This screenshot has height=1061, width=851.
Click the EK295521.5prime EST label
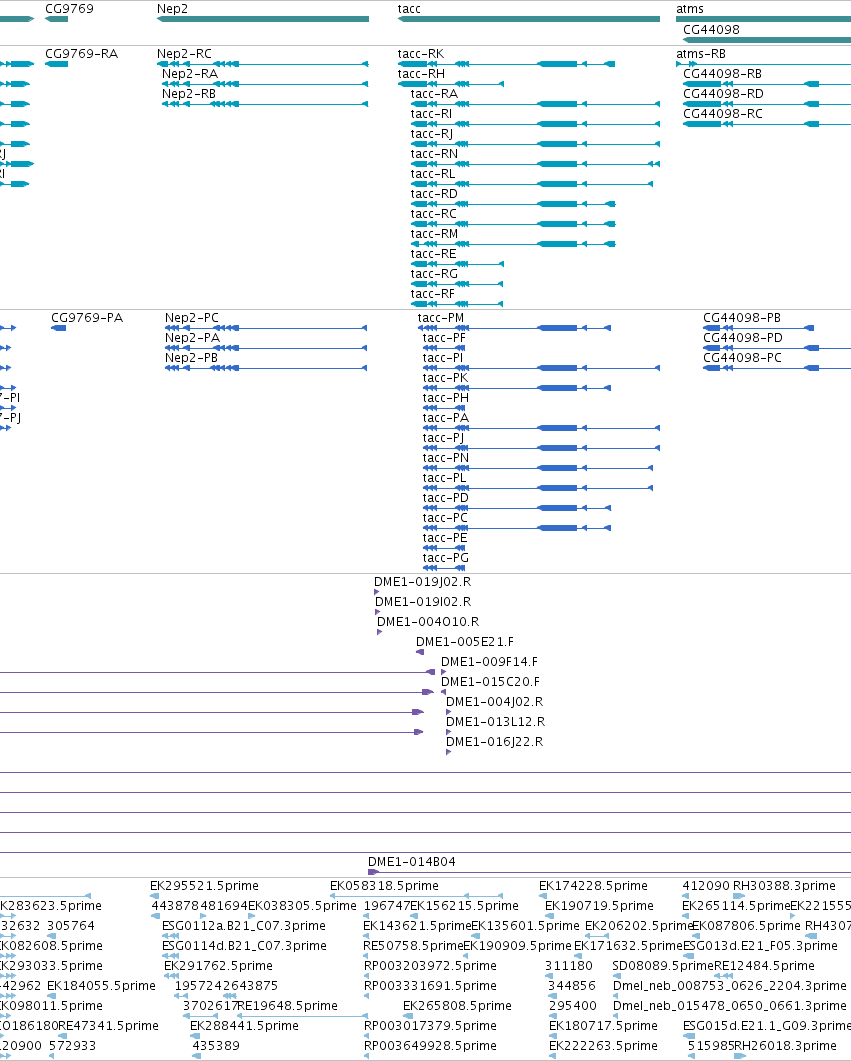(x=204, y=885)
